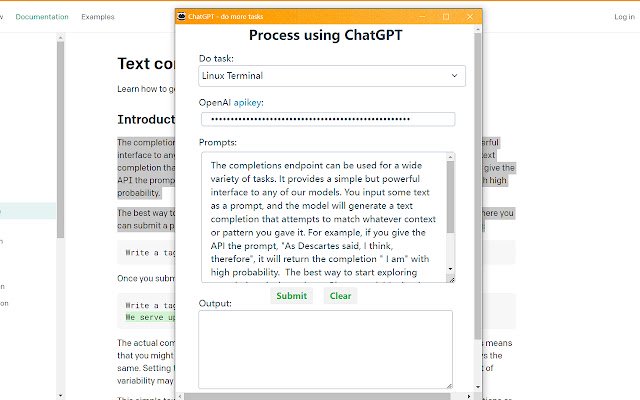Open Documentation tab in background page
Image resolution: width=640 pixels, height=400 pixels.
(42, 17)
